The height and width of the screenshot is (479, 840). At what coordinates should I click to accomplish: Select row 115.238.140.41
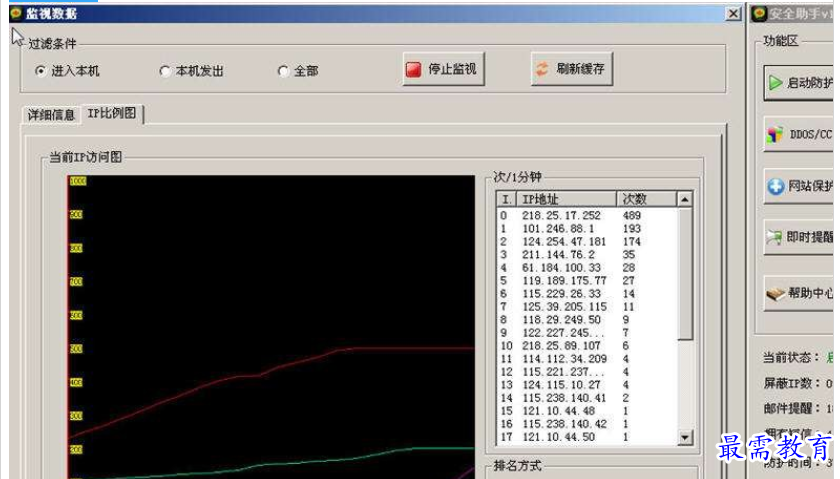click(x=587, y=398)
